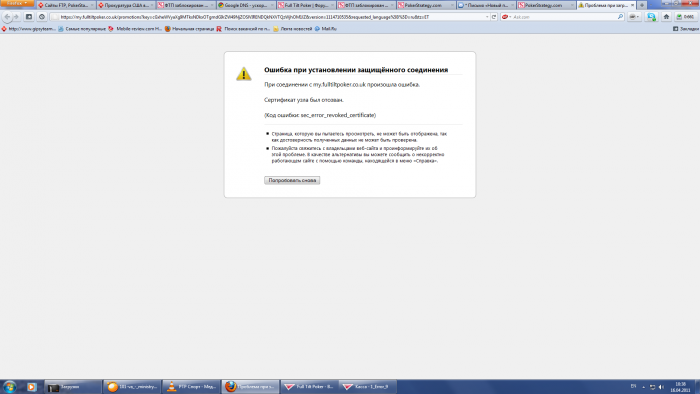Switch to the first FTP PokerStars sites tab
Image resolution: width=700 pixels, height=394 pixels.
(x=66, y=5)
